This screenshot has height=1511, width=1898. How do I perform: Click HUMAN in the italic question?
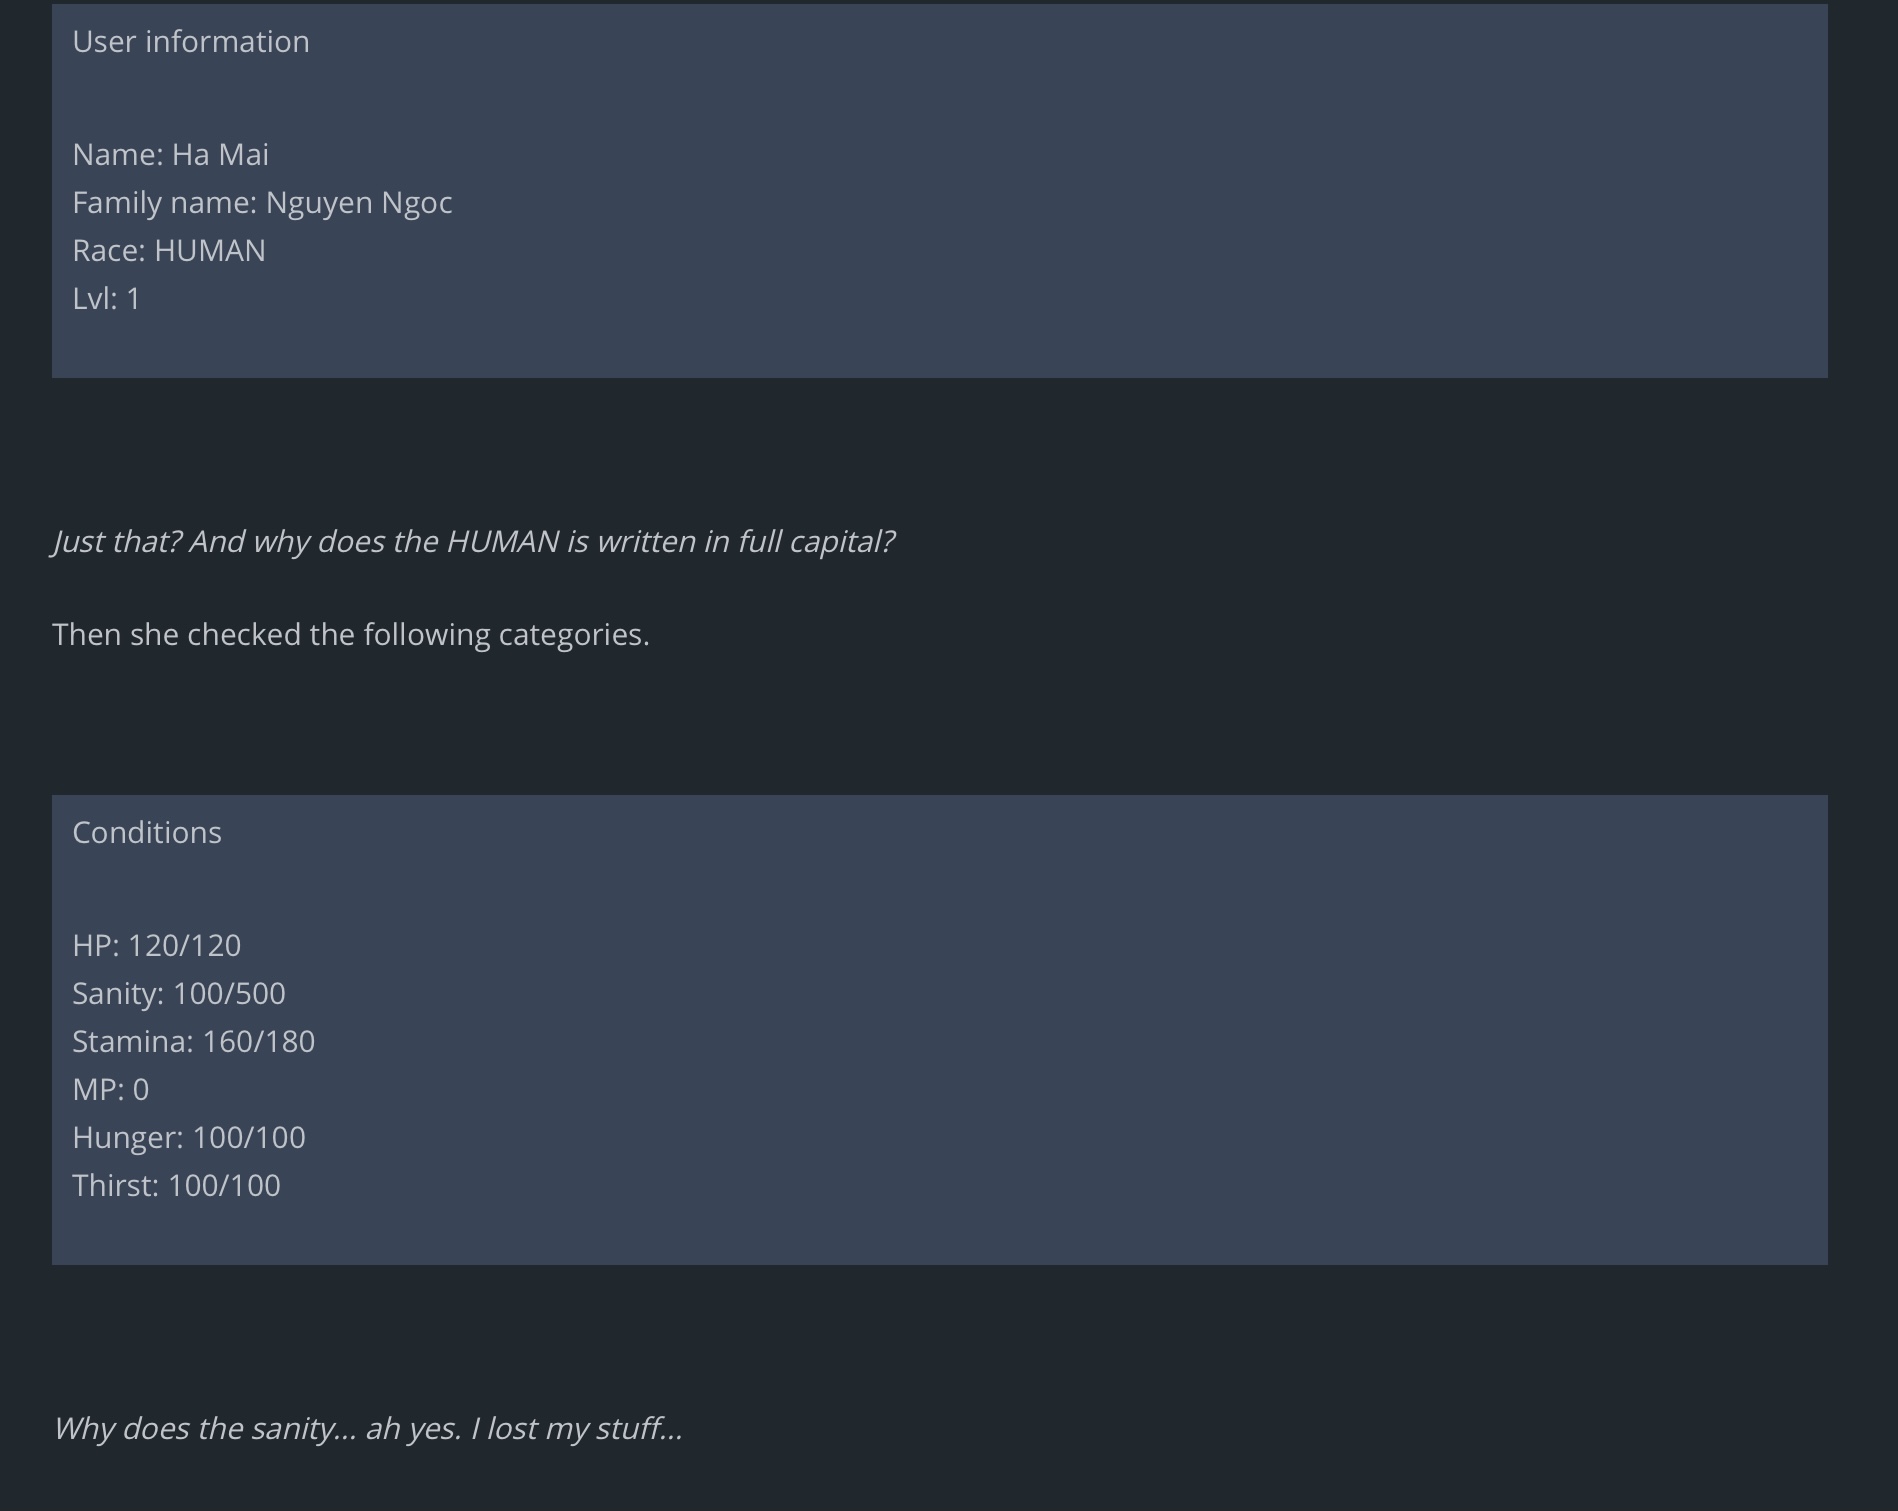502,542
